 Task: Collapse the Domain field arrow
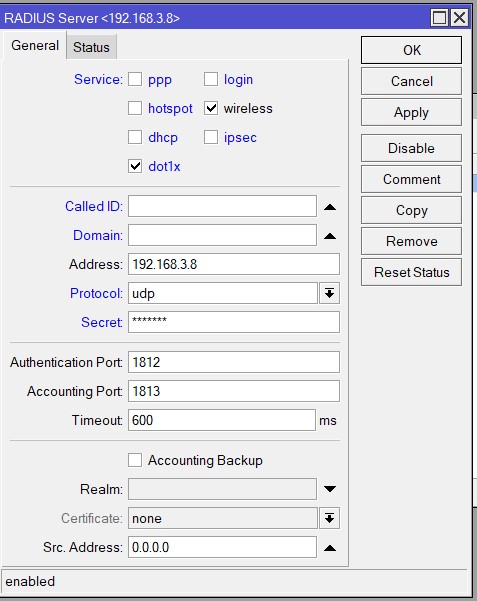[330, 236]
